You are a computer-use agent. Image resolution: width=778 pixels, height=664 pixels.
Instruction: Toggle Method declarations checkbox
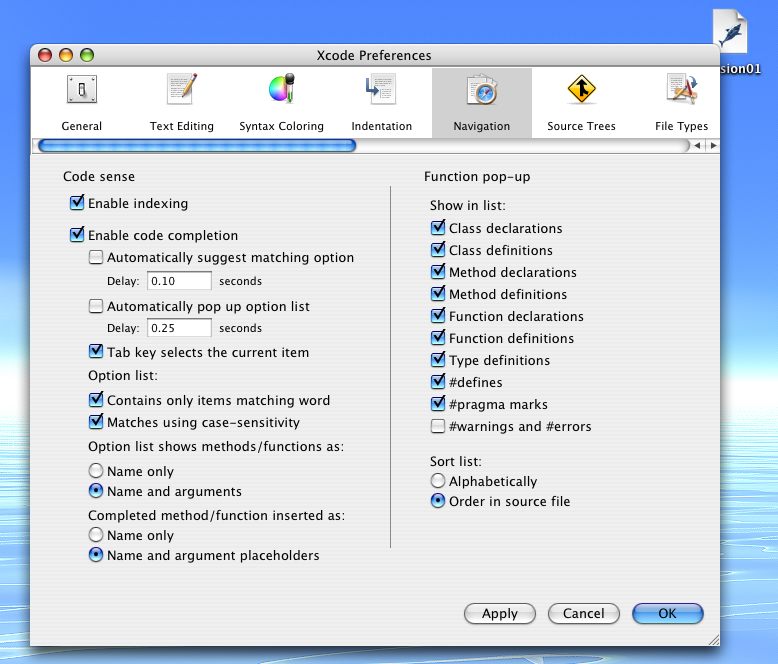[438, 272]
